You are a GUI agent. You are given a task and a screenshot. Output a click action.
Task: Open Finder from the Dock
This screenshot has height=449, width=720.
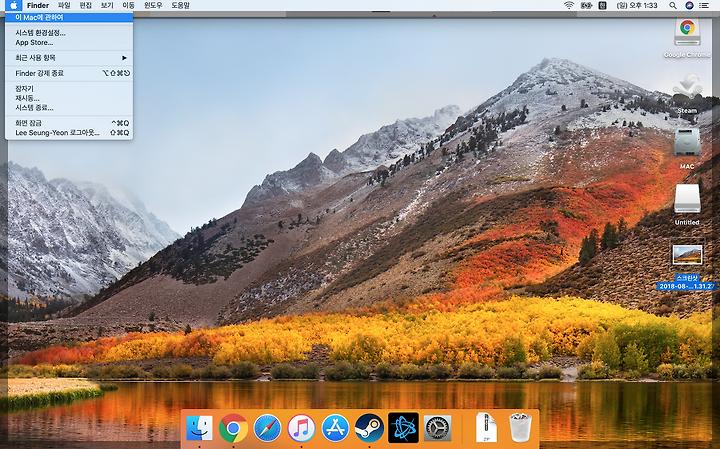[x=199, y=428]
